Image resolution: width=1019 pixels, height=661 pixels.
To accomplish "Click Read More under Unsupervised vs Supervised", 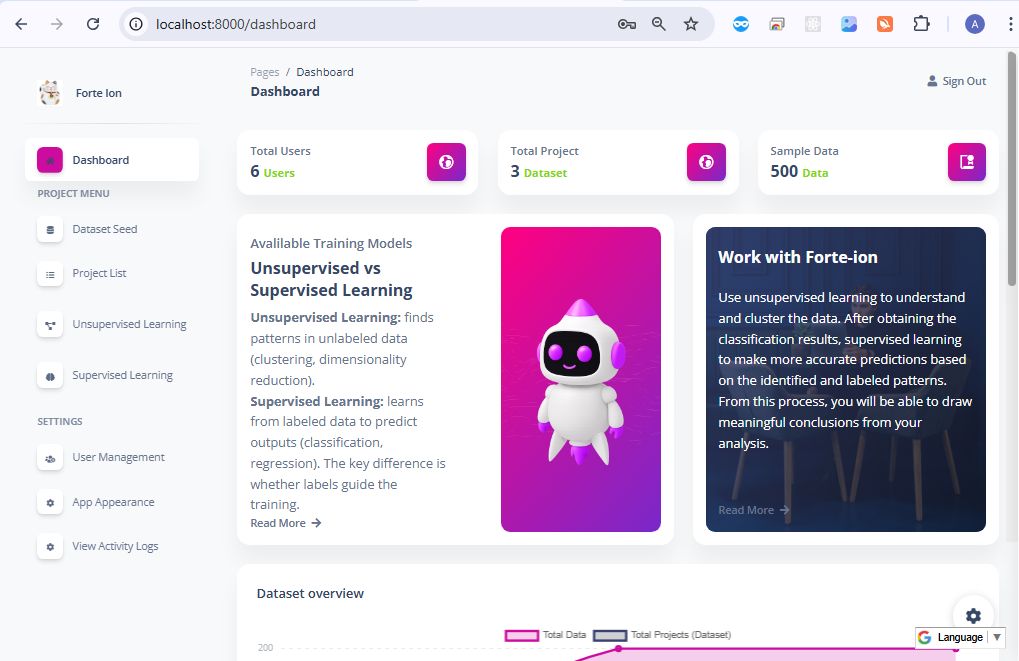I will click(285, 523).
